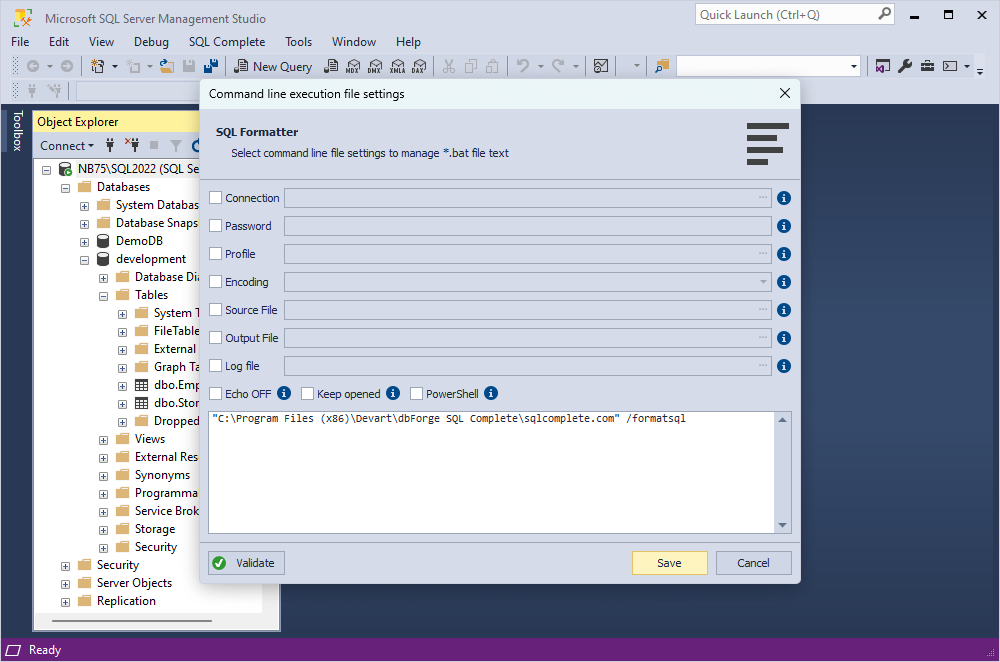
Task: Click info icon beside Echo OFF
Action: tap(284, 393)
